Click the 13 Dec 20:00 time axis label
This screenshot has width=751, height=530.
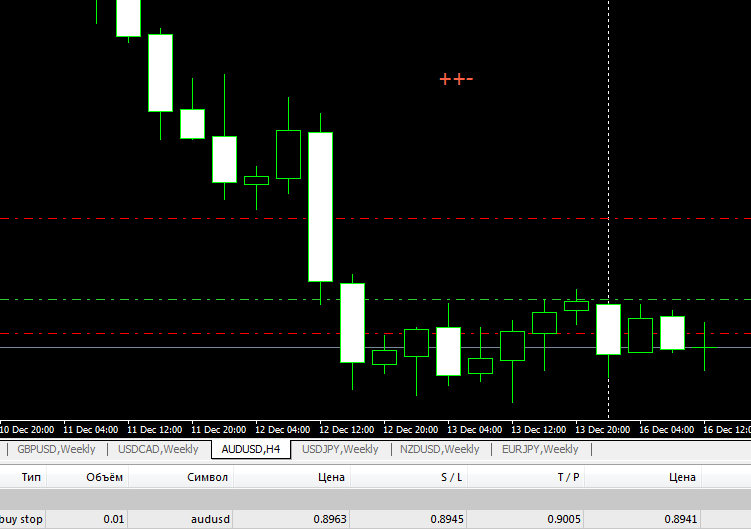[603, 429]
